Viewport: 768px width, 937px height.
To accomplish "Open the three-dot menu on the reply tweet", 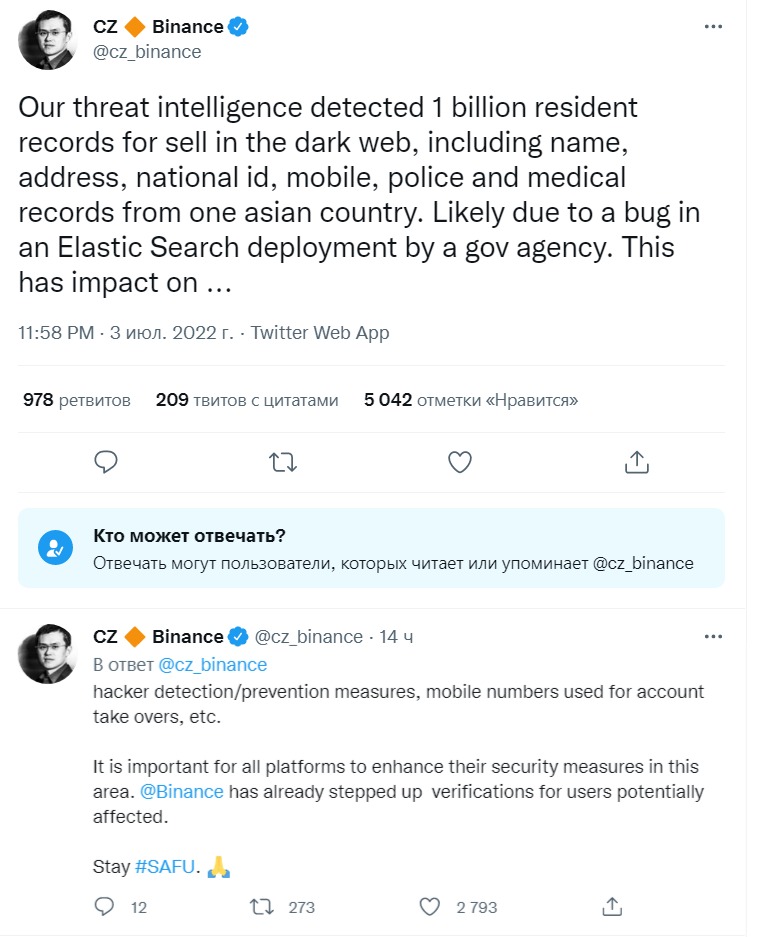I will (x=712, y=636).
